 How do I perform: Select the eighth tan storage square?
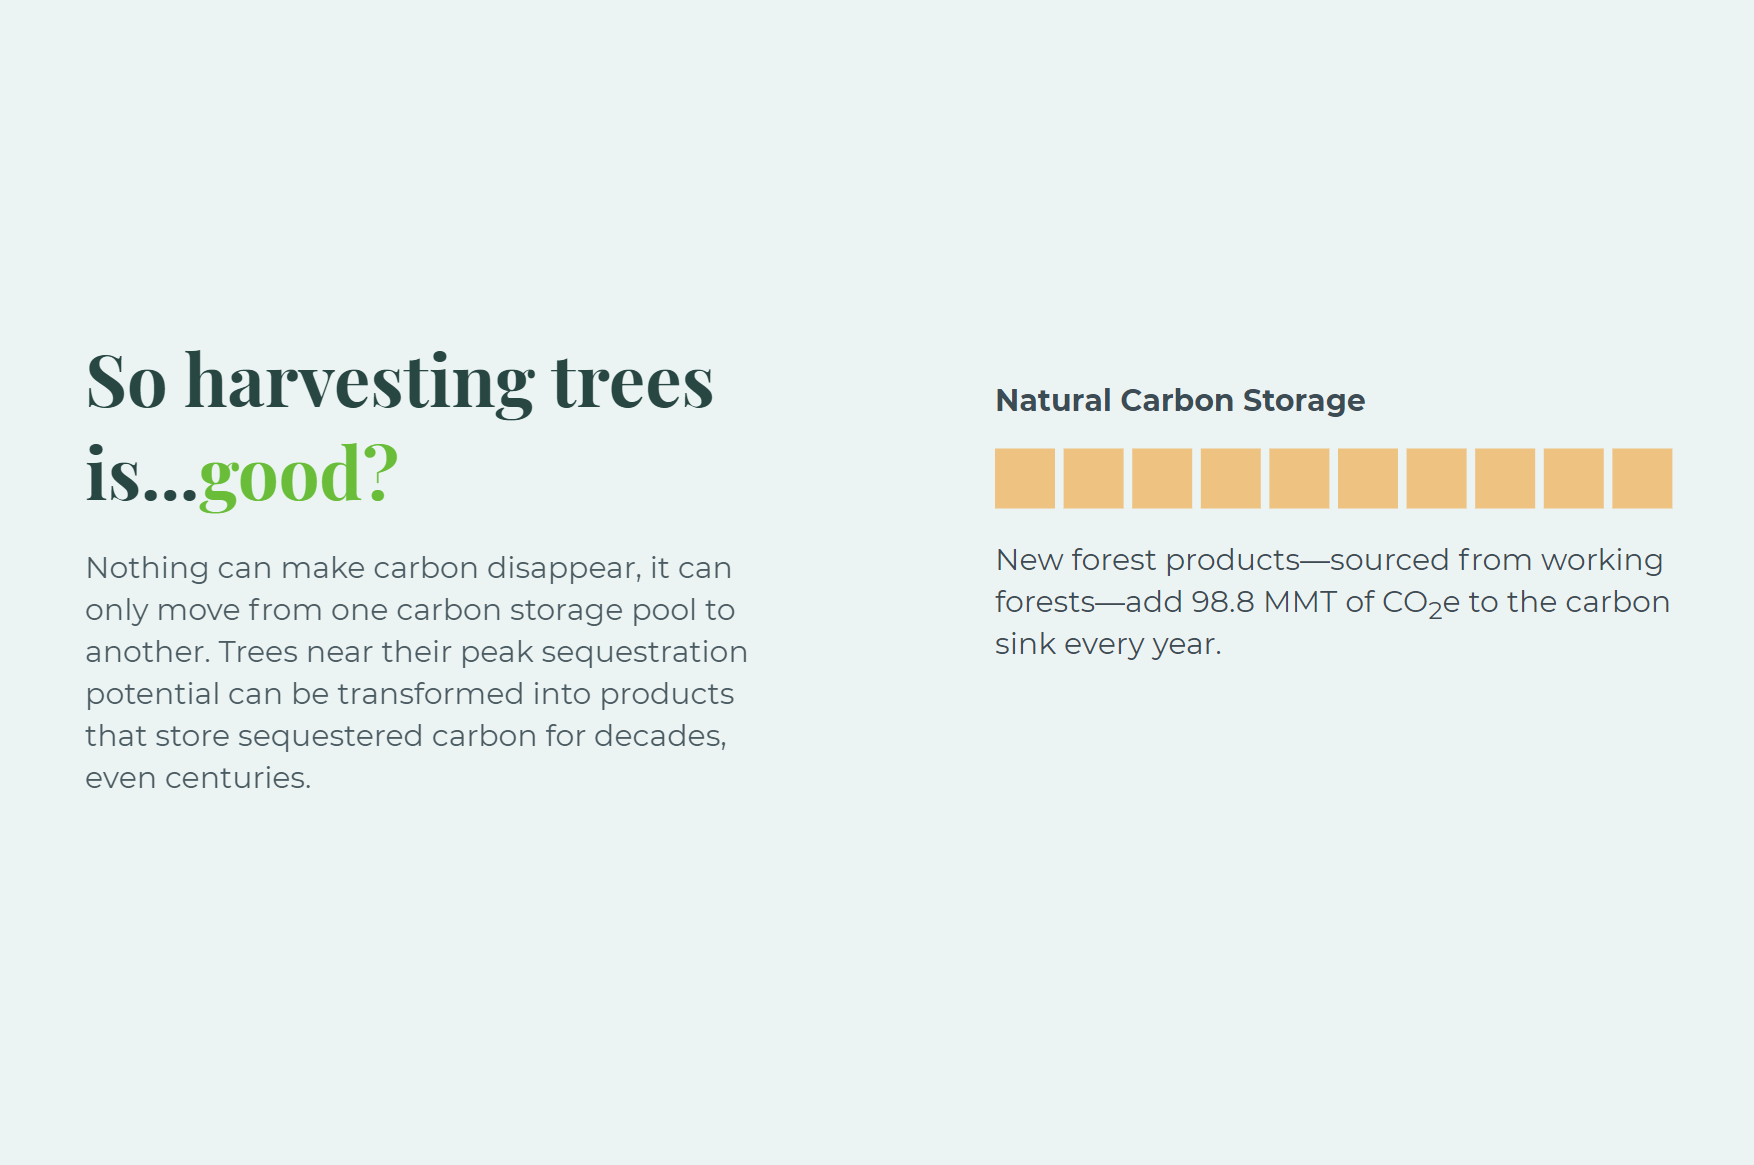(x=1505, y=478)
